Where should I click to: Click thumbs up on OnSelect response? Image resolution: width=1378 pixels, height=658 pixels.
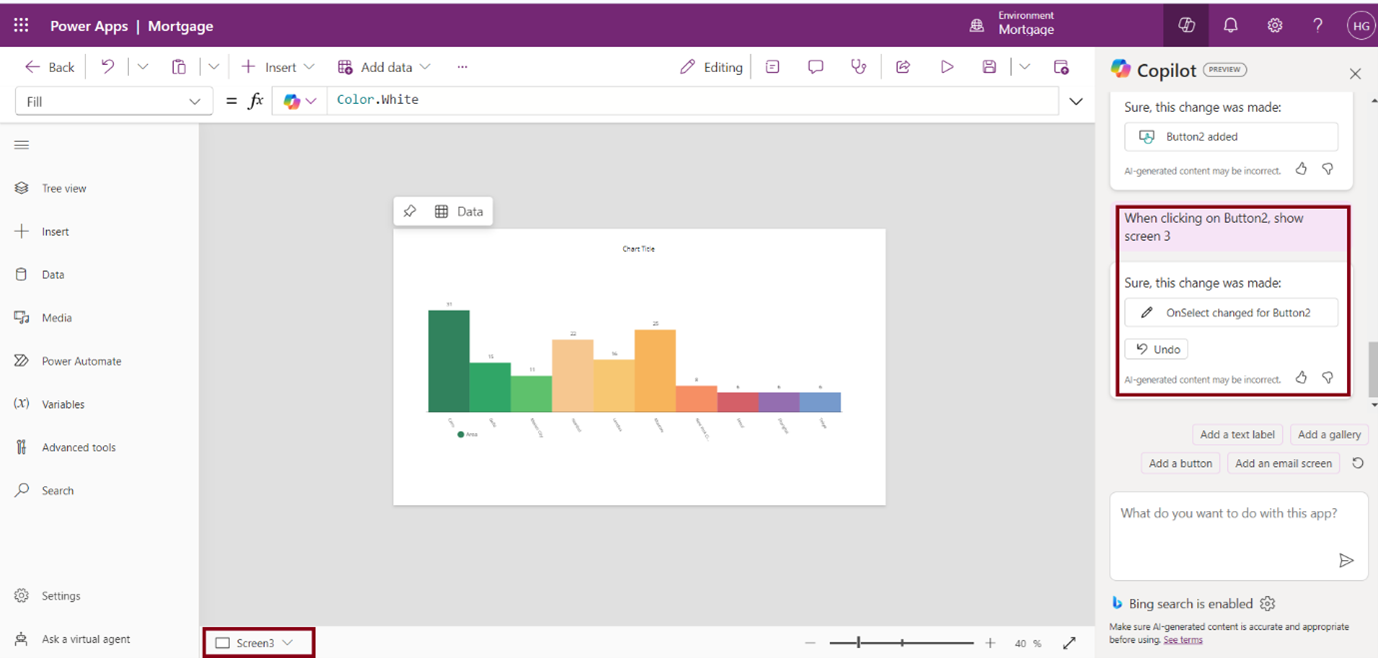(x=1301, y=378)
